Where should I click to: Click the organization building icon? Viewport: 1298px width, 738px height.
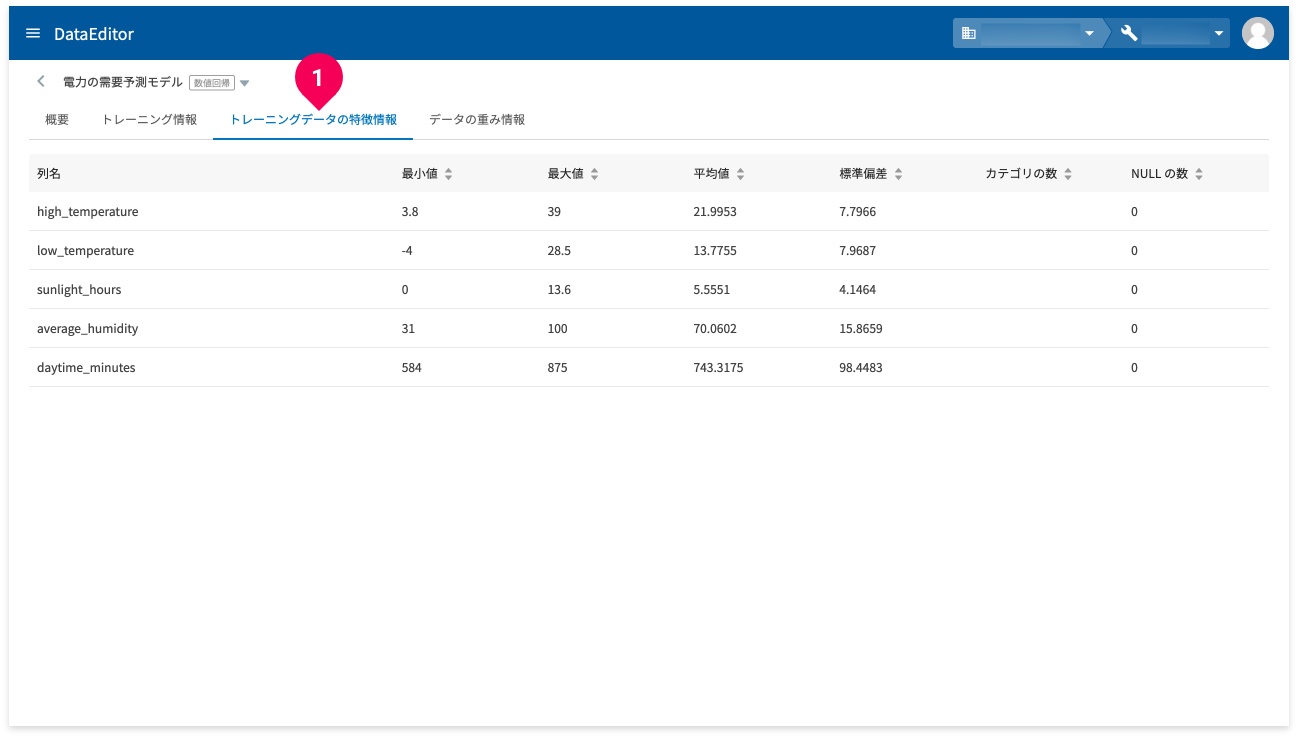point(968,33)
